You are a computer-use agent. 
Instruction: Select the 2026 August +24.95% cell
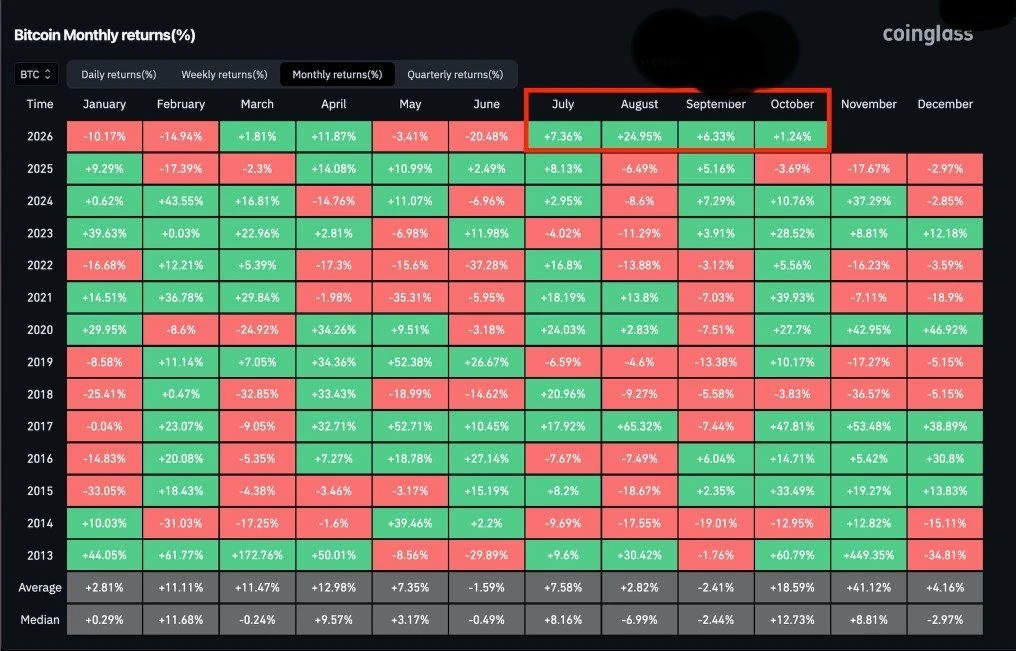(639, 137)
